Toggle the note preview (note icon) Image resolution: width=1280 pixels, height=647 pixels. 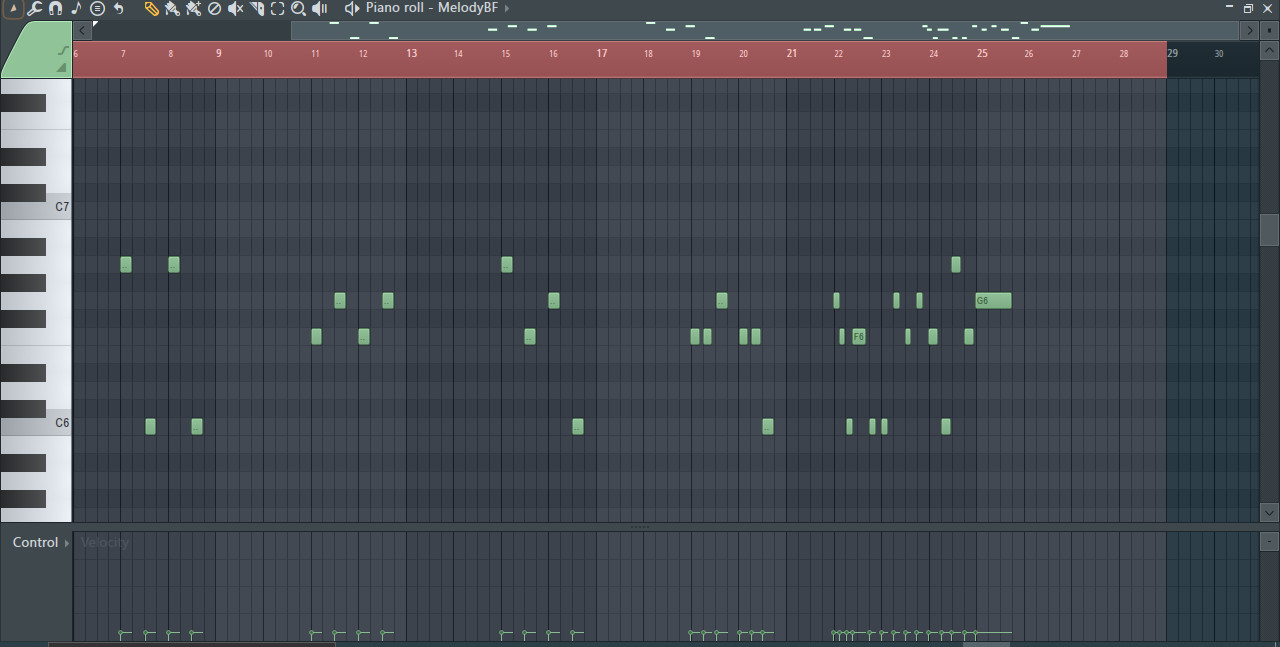pyautogui.click(x=75, y=8)
